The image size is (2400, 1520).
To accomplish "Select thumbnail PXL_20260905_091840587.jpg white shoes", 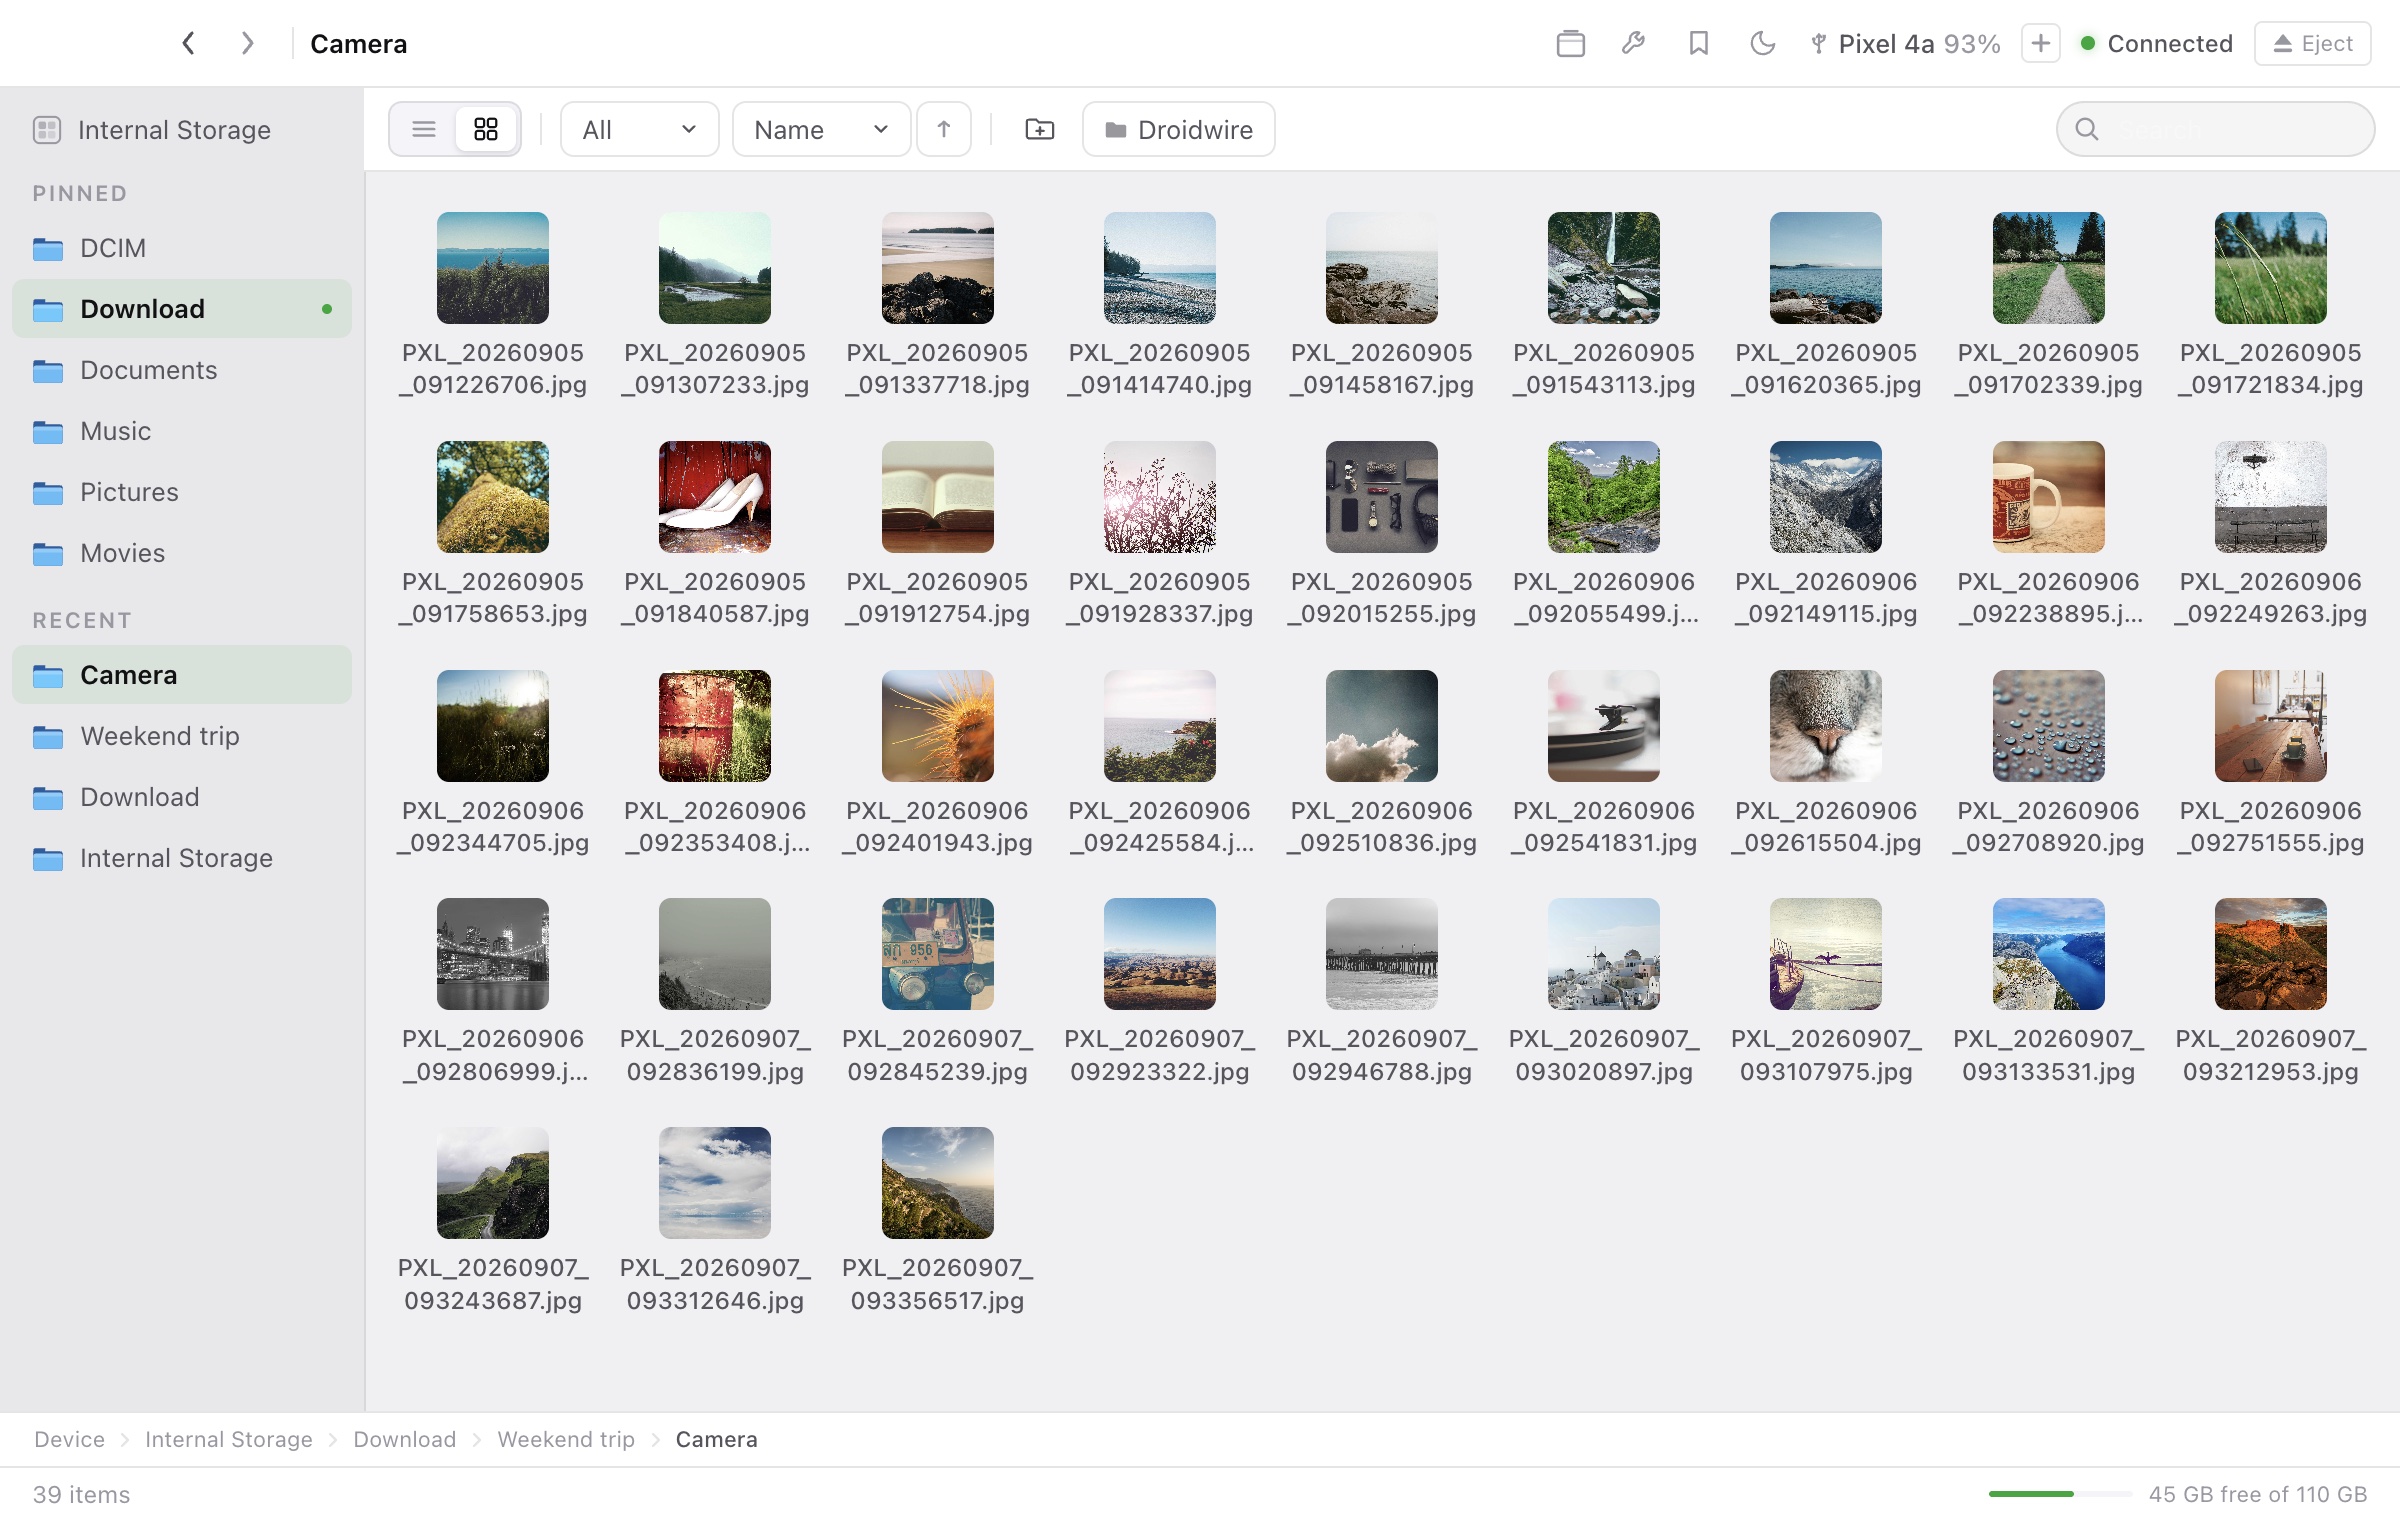I will (715, 497).
